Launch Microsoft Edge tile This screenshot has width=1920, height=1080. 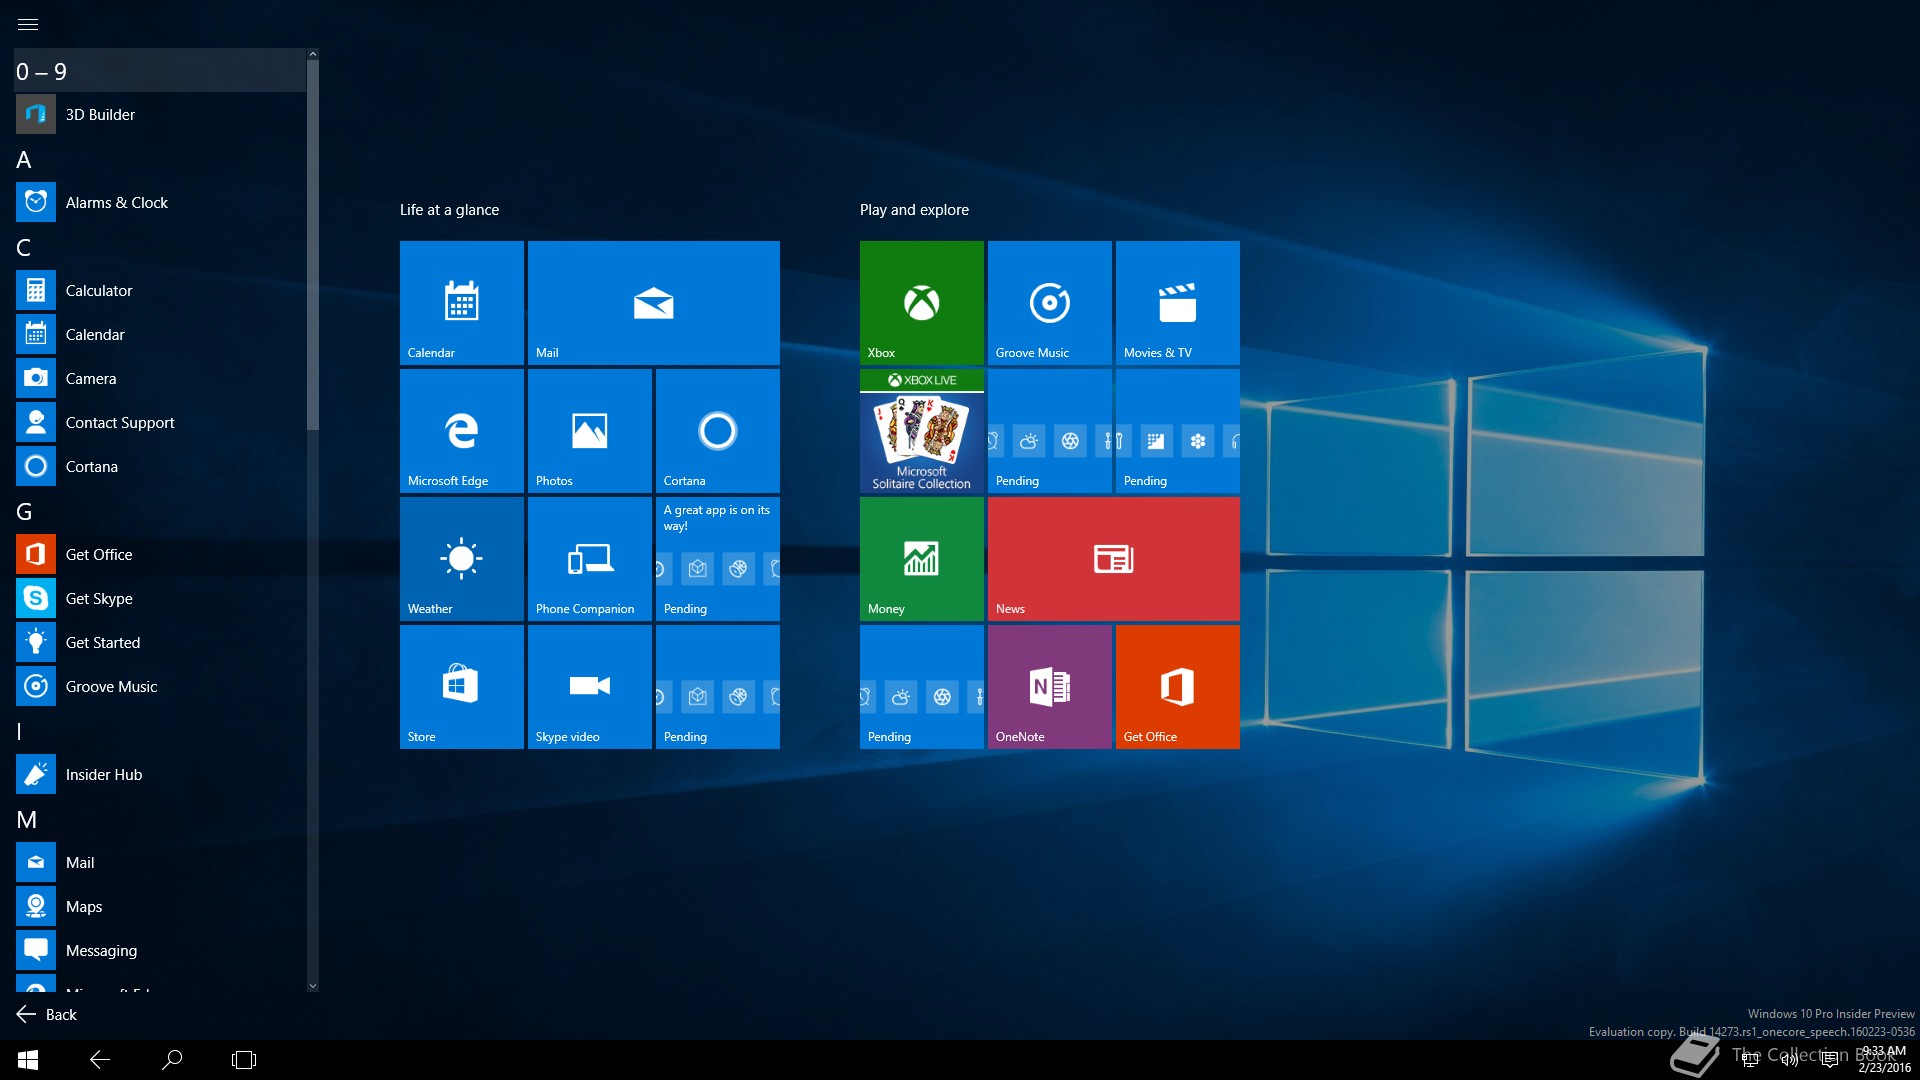pyautogui.click(x=462, y=431)
